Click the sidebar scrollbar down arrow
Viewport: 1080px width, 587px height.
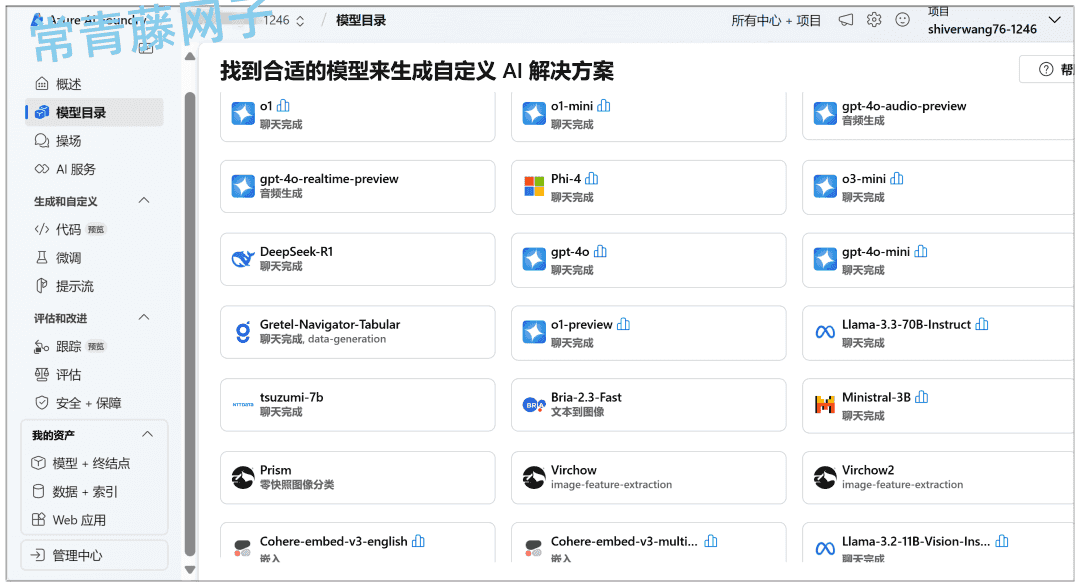click(190, 570)
